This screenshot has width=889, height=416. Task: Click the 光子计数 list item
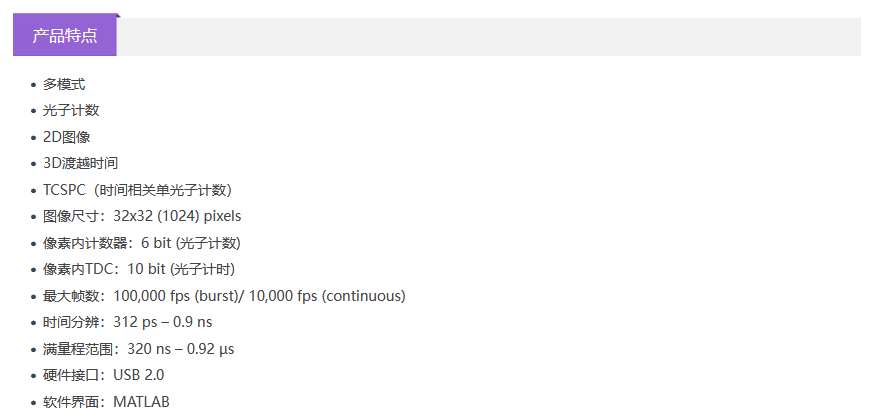coord(71,110)
